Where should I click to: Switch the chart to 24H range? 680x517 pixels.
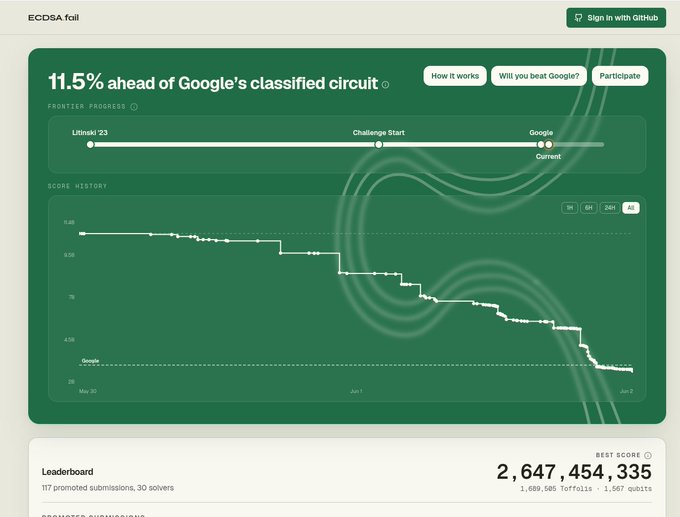click(610, 208)
